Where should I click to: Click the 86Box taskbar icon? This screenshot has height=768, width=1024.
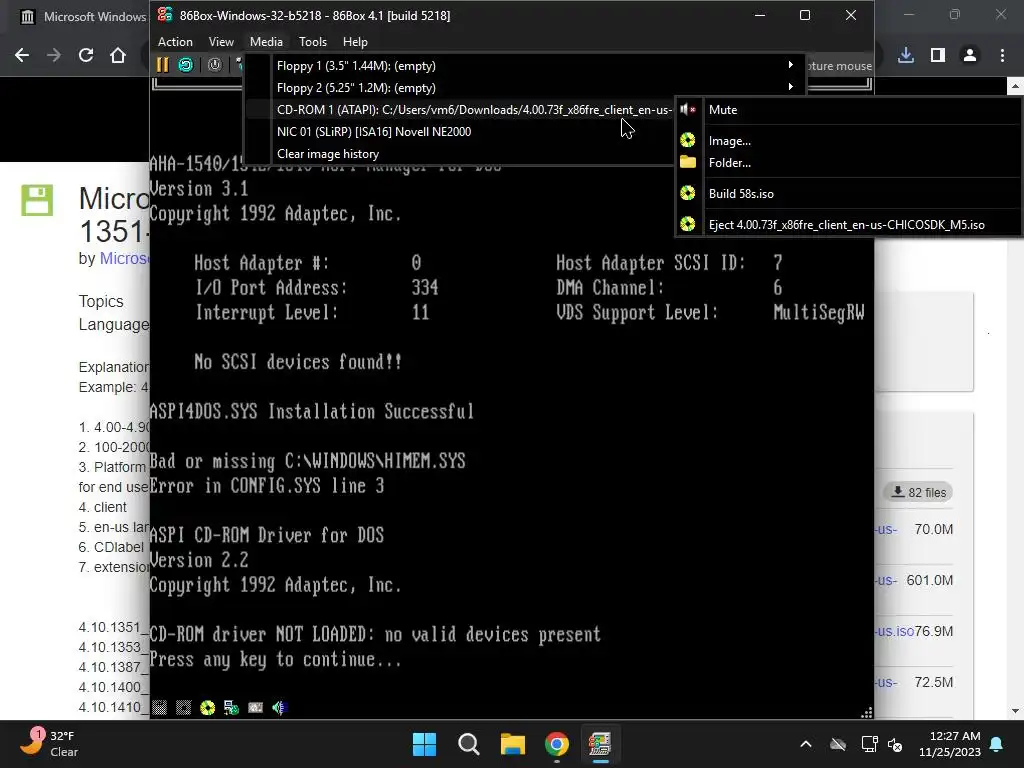pos(600,744)
